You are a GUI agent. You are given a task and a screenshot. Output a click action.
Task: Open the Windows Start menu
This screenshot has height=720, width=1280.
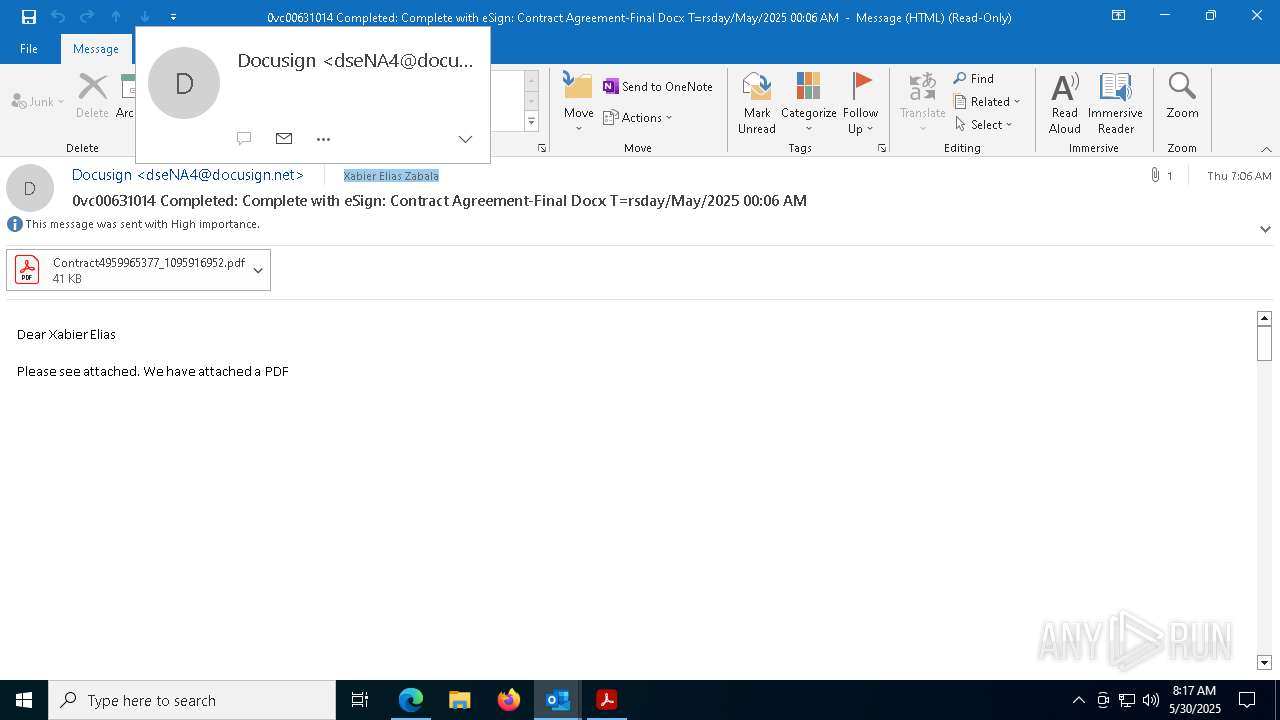tap(24, 700)
